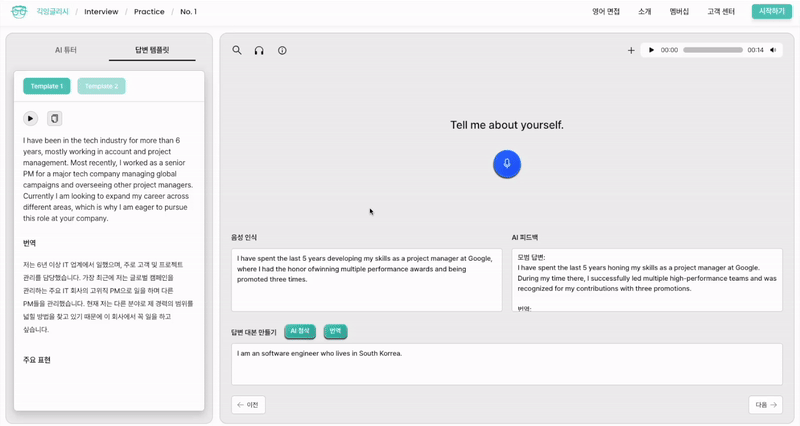Image resolution: width=800 pixels, height=426 pixels.
Task: Click the 번역 translate button
Action: pyautogui.click(x=335, y=331)
